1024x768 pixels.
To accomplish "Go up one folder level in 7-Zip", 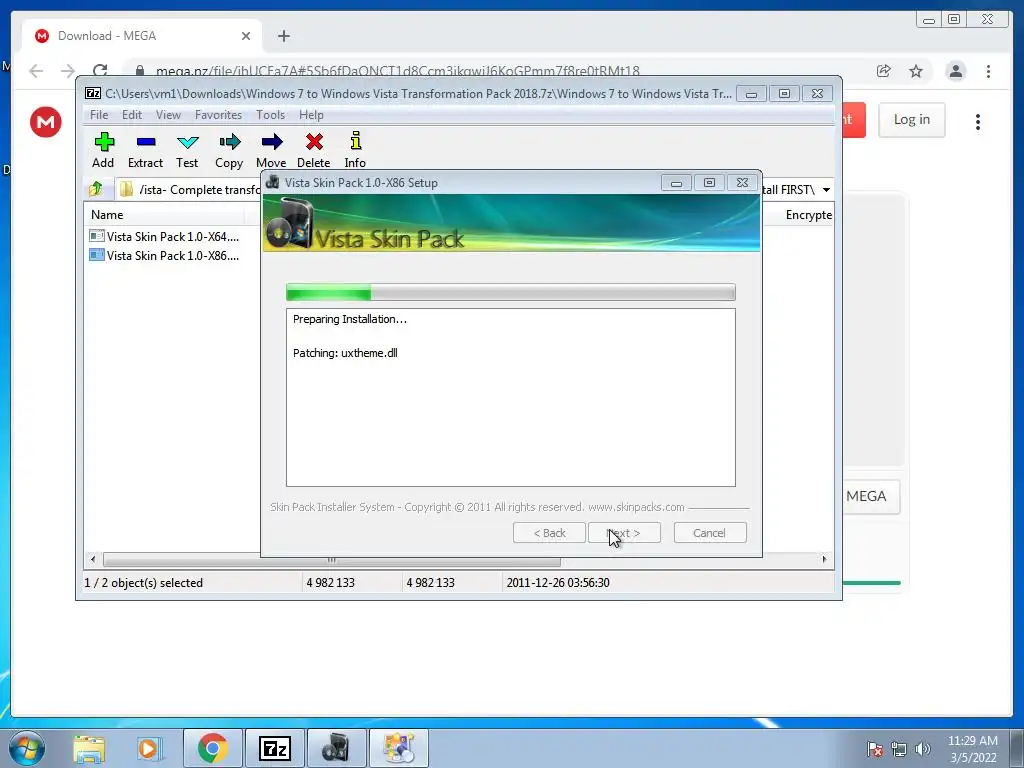I will pyautogui.click(x=96, y=189).
